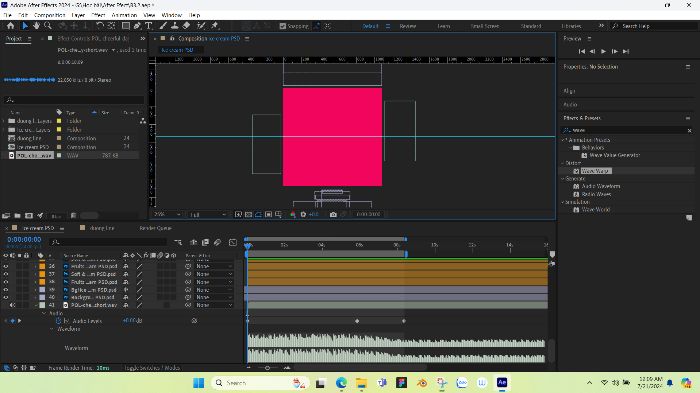The width and height of the screenshot is (700, 393).
Task: Open parent dropdown for layer 37
Action: 214,274
